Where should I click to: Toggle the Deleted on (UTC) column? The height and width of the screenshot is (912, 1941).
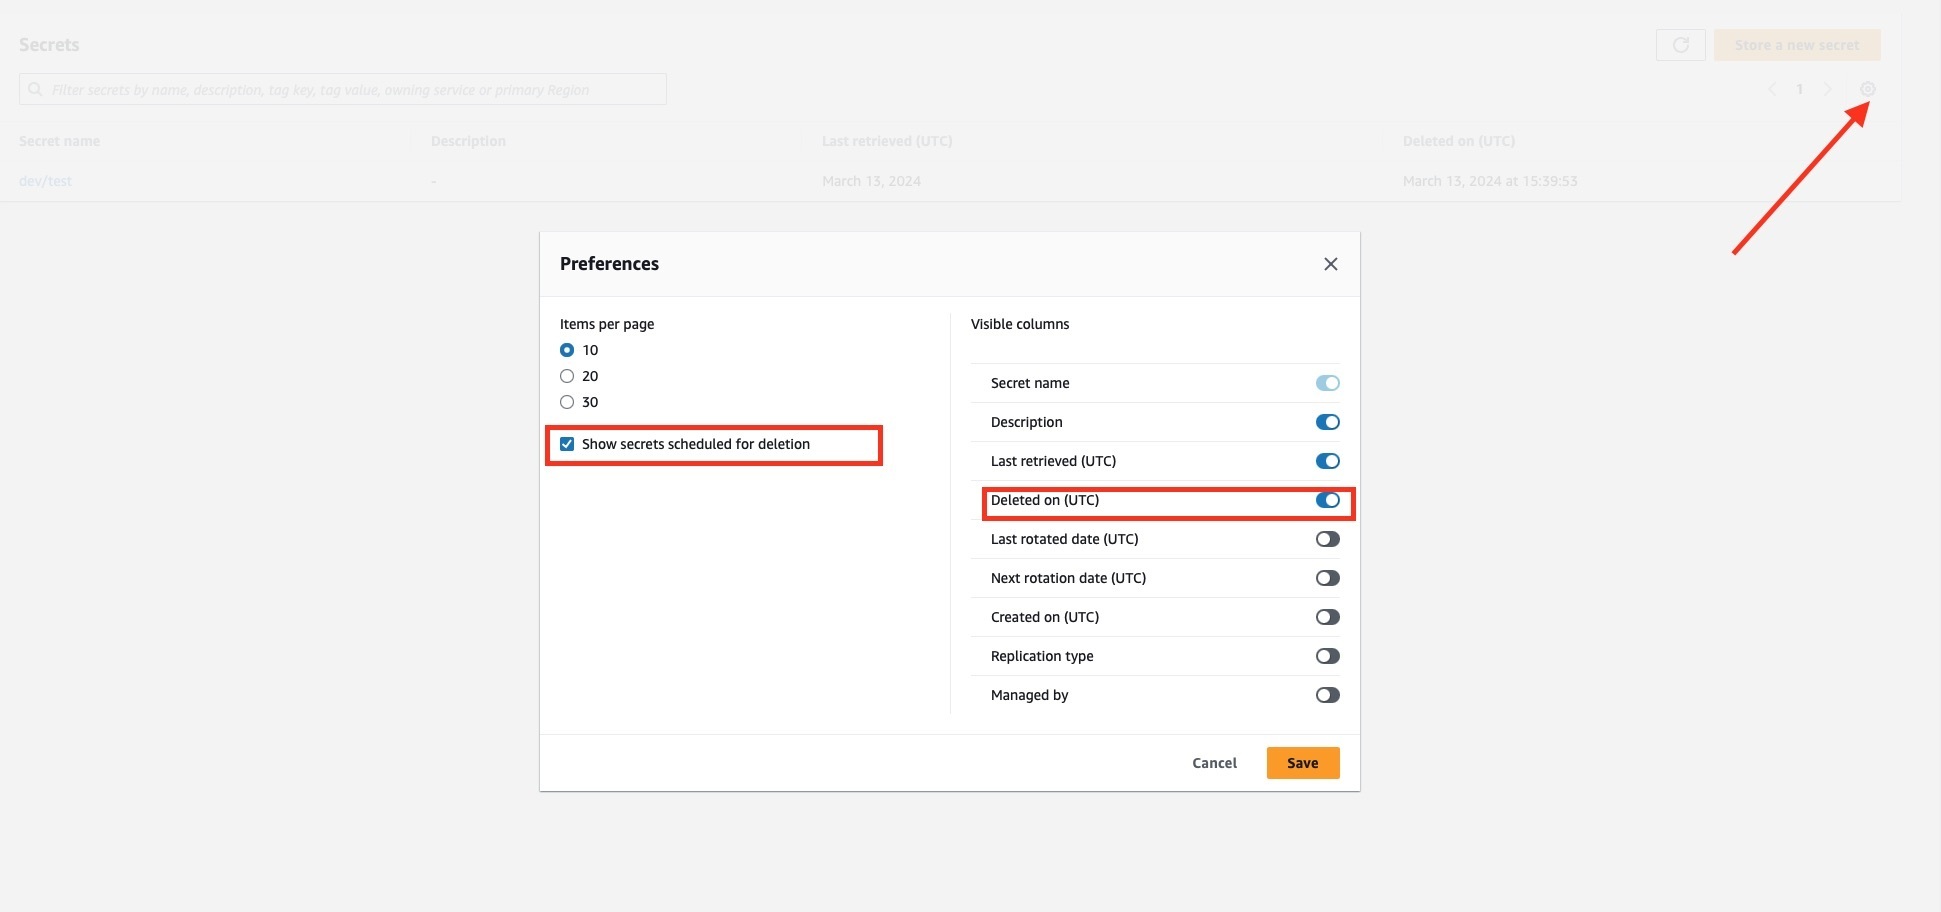(x=1327, y=500)
